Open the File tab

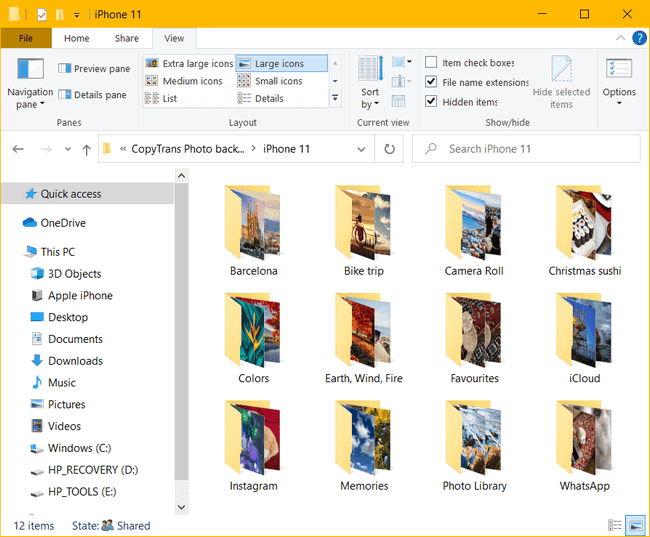26,38
